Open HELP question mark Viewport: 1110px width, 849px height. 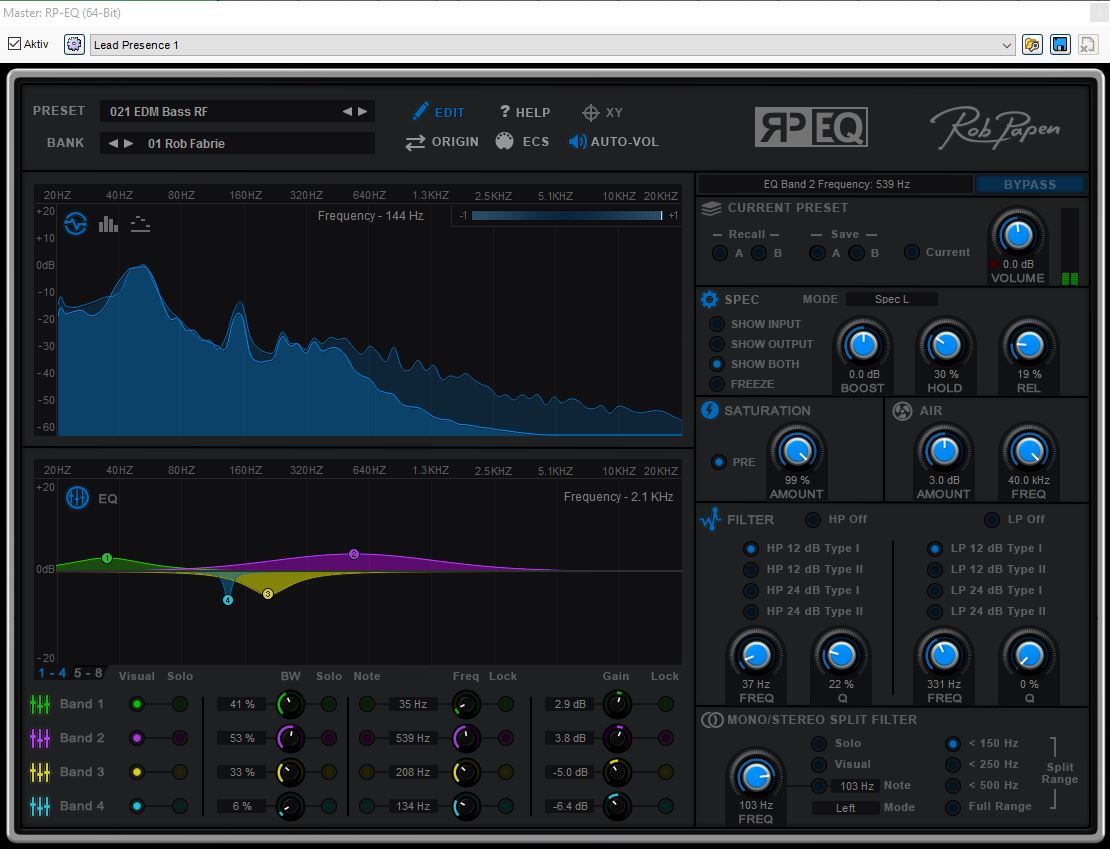505,111
